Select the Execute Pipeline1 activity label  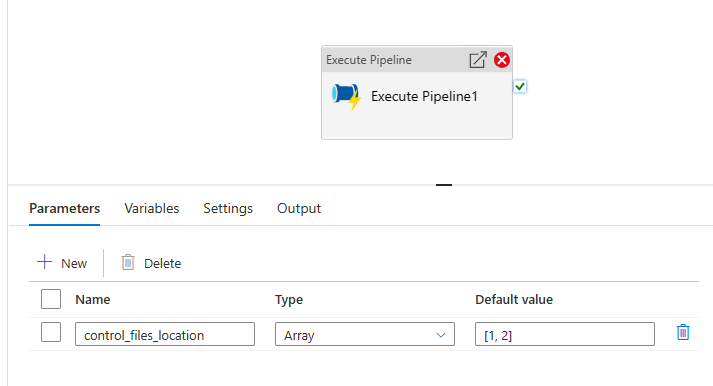click(x=424, y=96)
